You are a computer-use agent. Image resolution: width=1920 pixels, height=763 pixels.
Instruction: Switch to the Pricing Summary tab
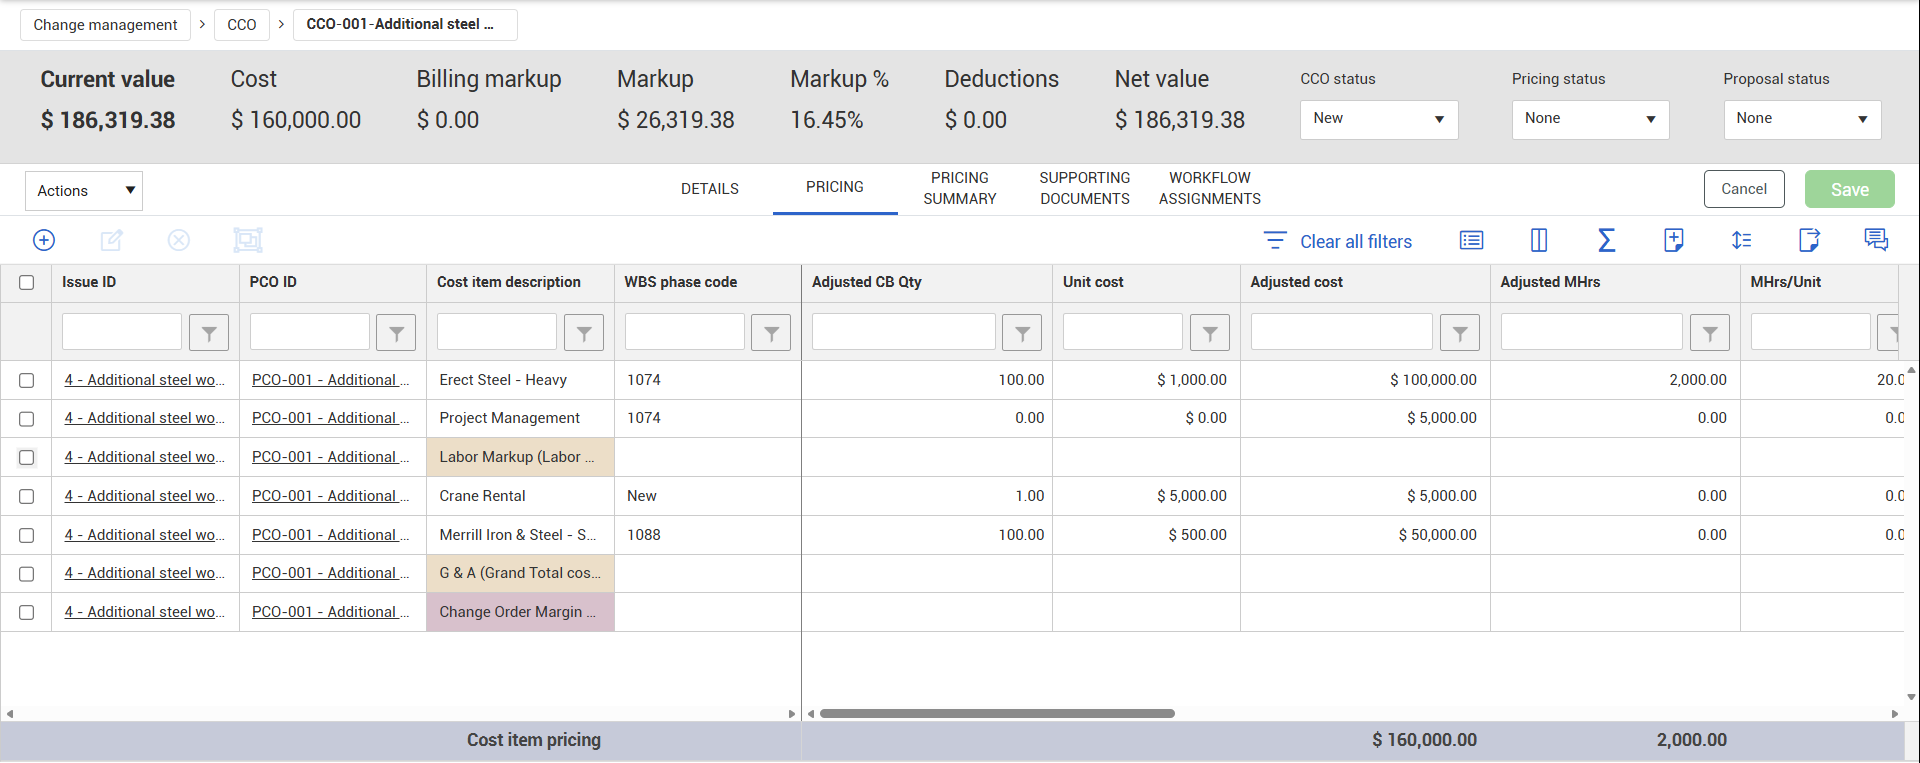pos(959,188)
